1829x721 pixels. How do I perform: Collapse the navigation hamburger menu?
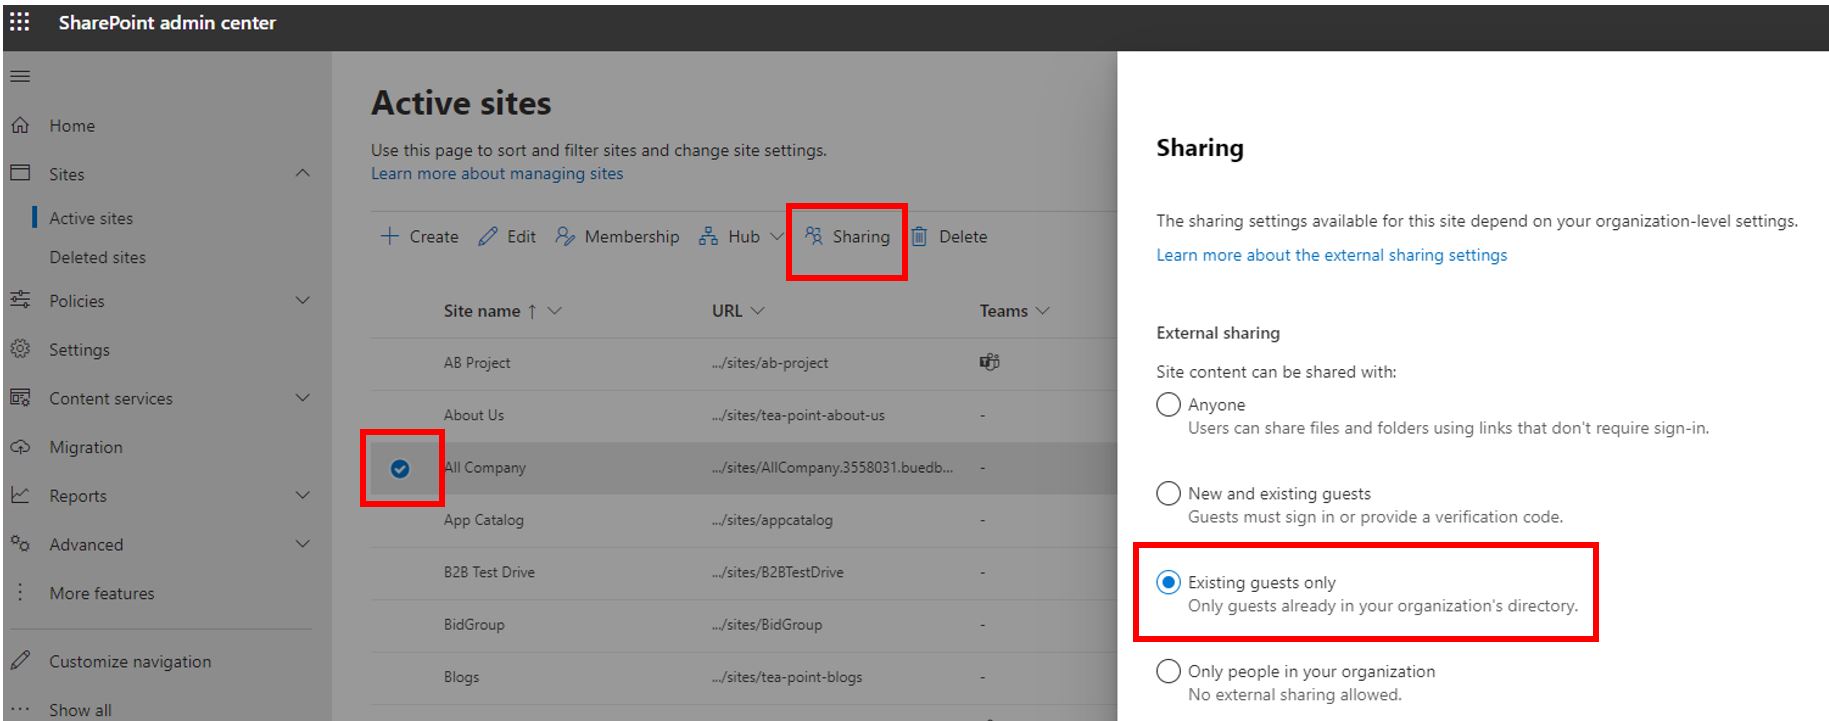click(x=20, y=76)
